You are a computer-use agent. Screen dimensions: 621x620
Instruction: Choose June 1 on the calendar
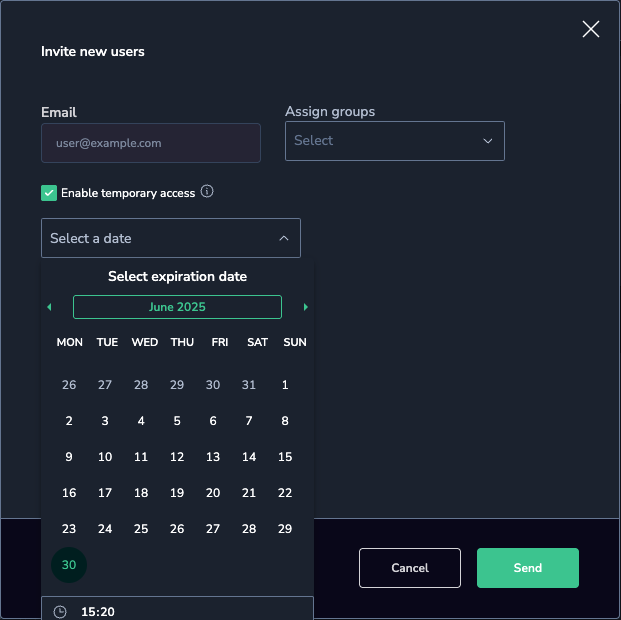click(x=285, y=385)
